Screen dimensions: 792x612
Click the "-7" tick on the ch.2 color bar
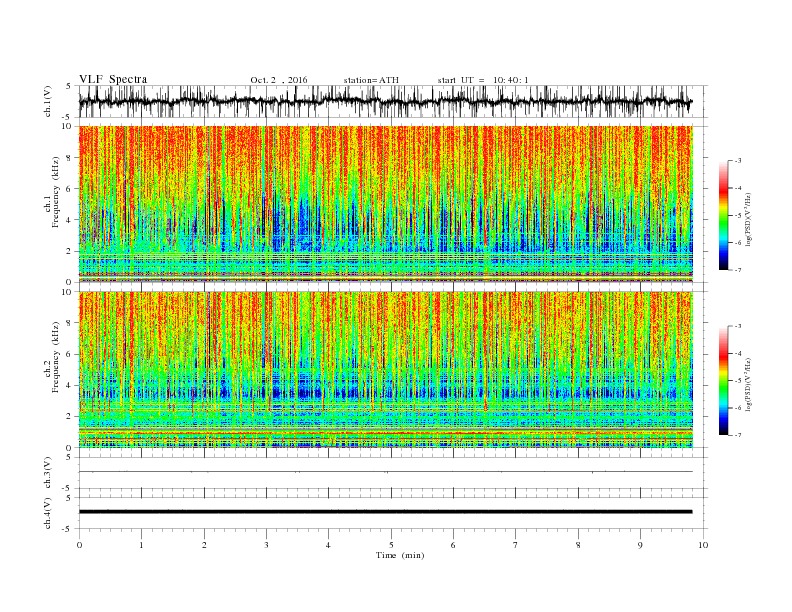[737, 435]
